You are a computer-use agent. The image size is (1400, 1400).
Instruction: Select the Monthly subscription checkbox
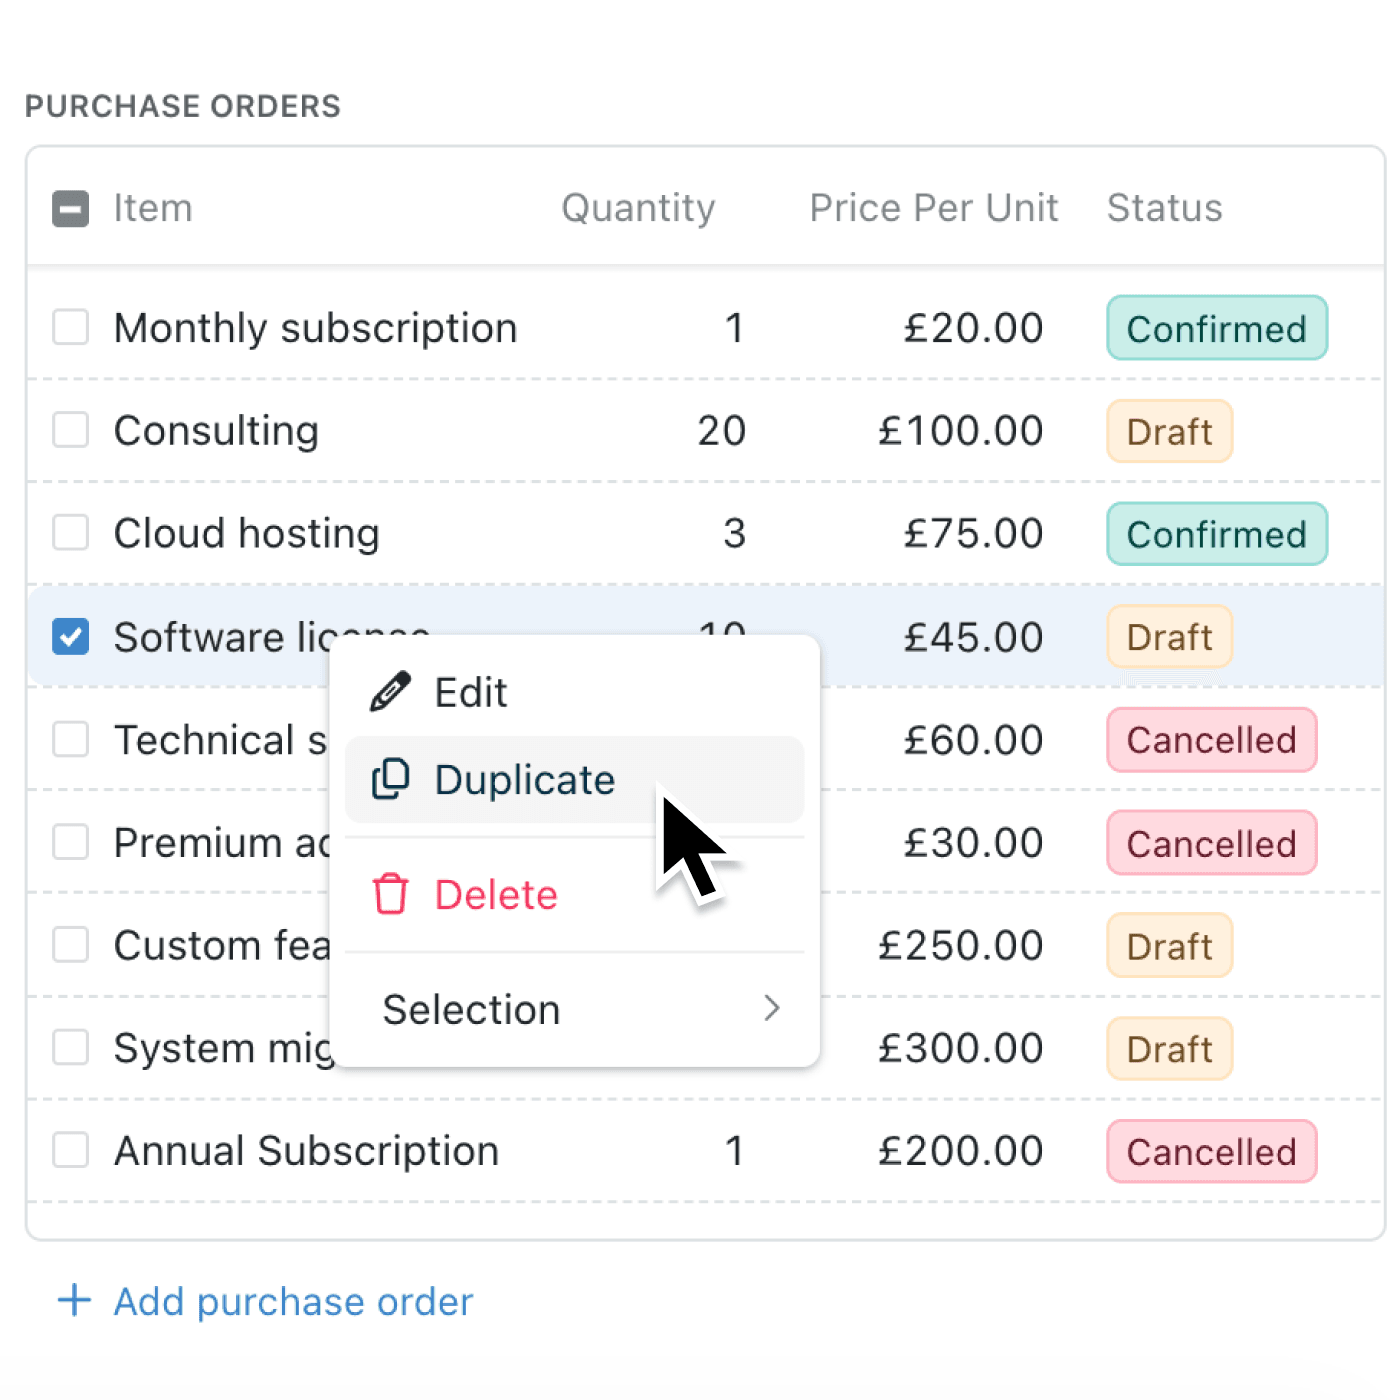click(x=70, y=327)
